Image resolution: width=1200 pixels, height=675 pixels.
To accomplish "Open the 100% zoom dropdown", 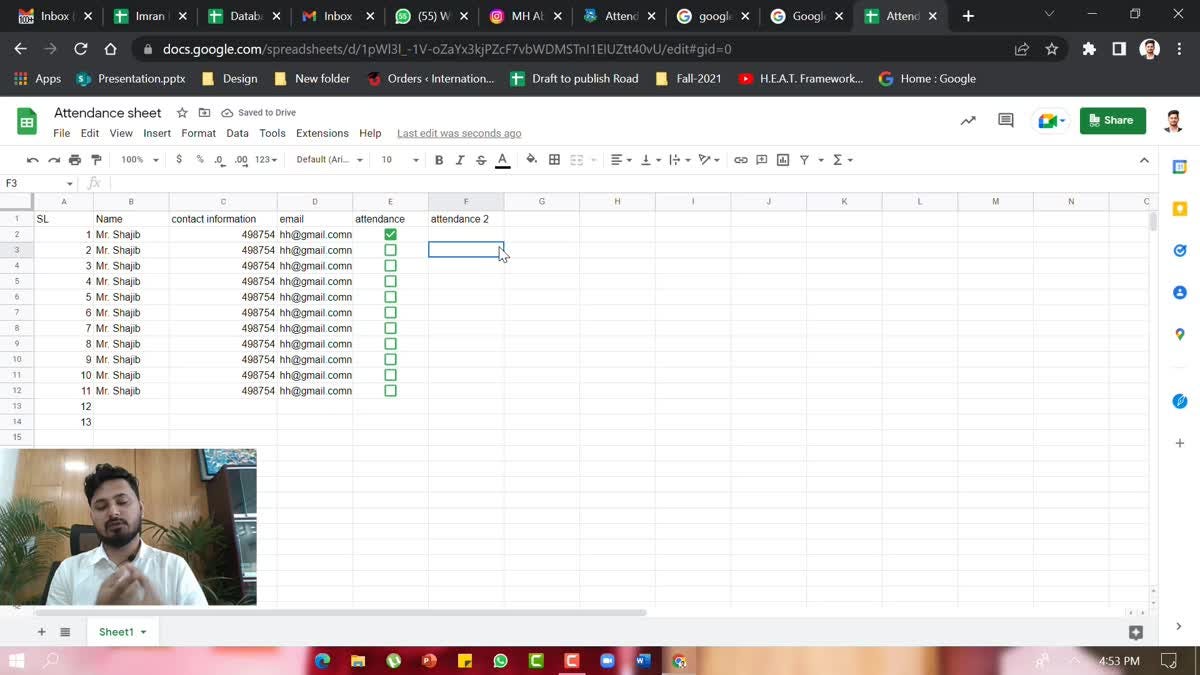I will (x=139, y=160).
